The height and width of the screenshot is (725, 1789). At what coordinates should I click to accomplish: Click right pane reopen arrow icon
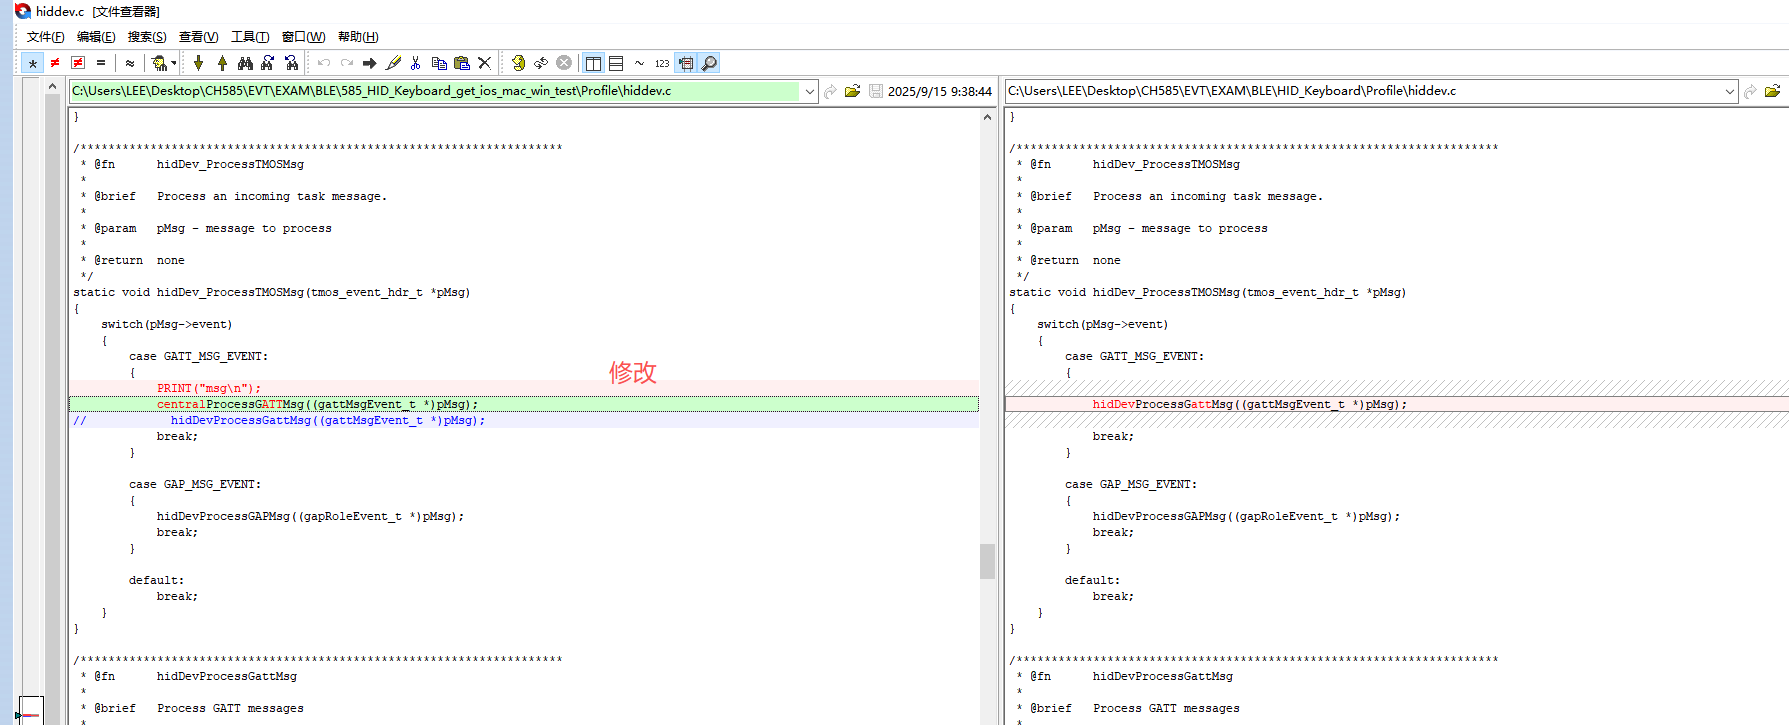pyautogui.click(x=1750, y=91)
